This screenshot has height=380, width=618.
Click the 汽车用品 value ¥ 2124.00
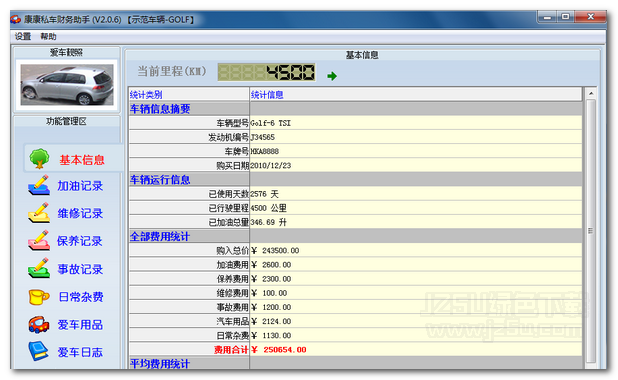pos(271,322)
